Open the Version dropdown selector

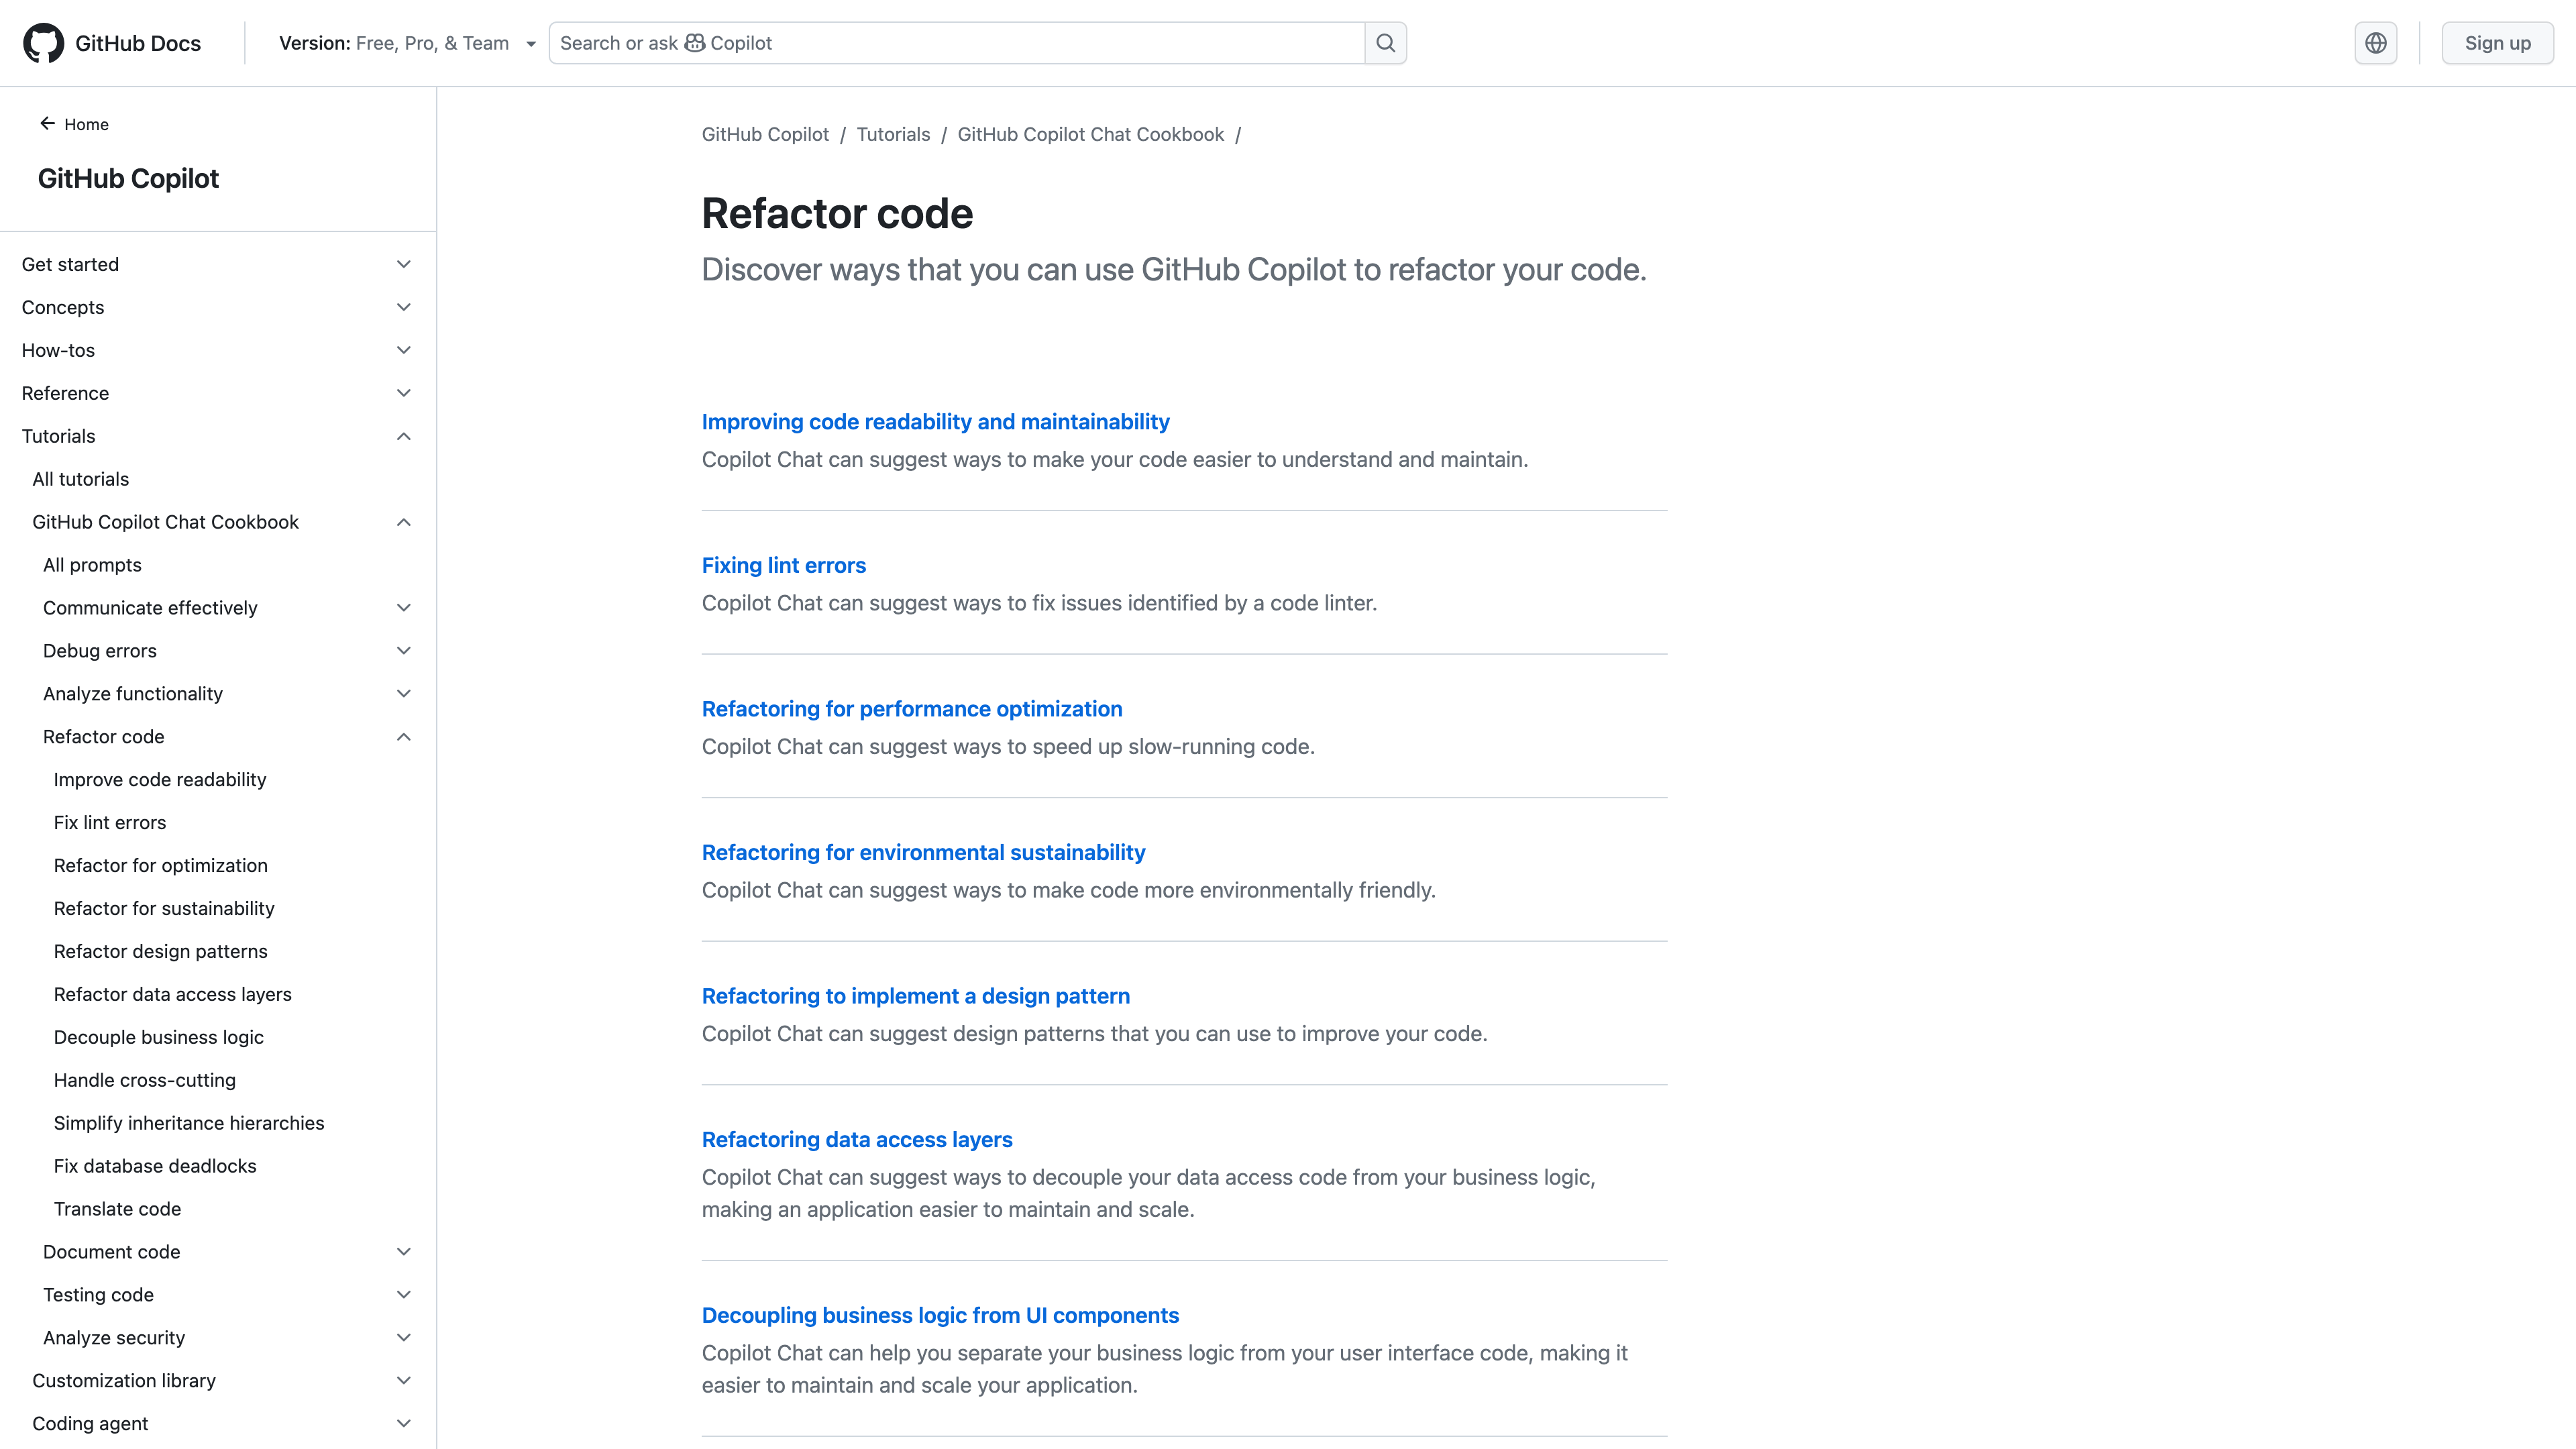pos(407,43)
